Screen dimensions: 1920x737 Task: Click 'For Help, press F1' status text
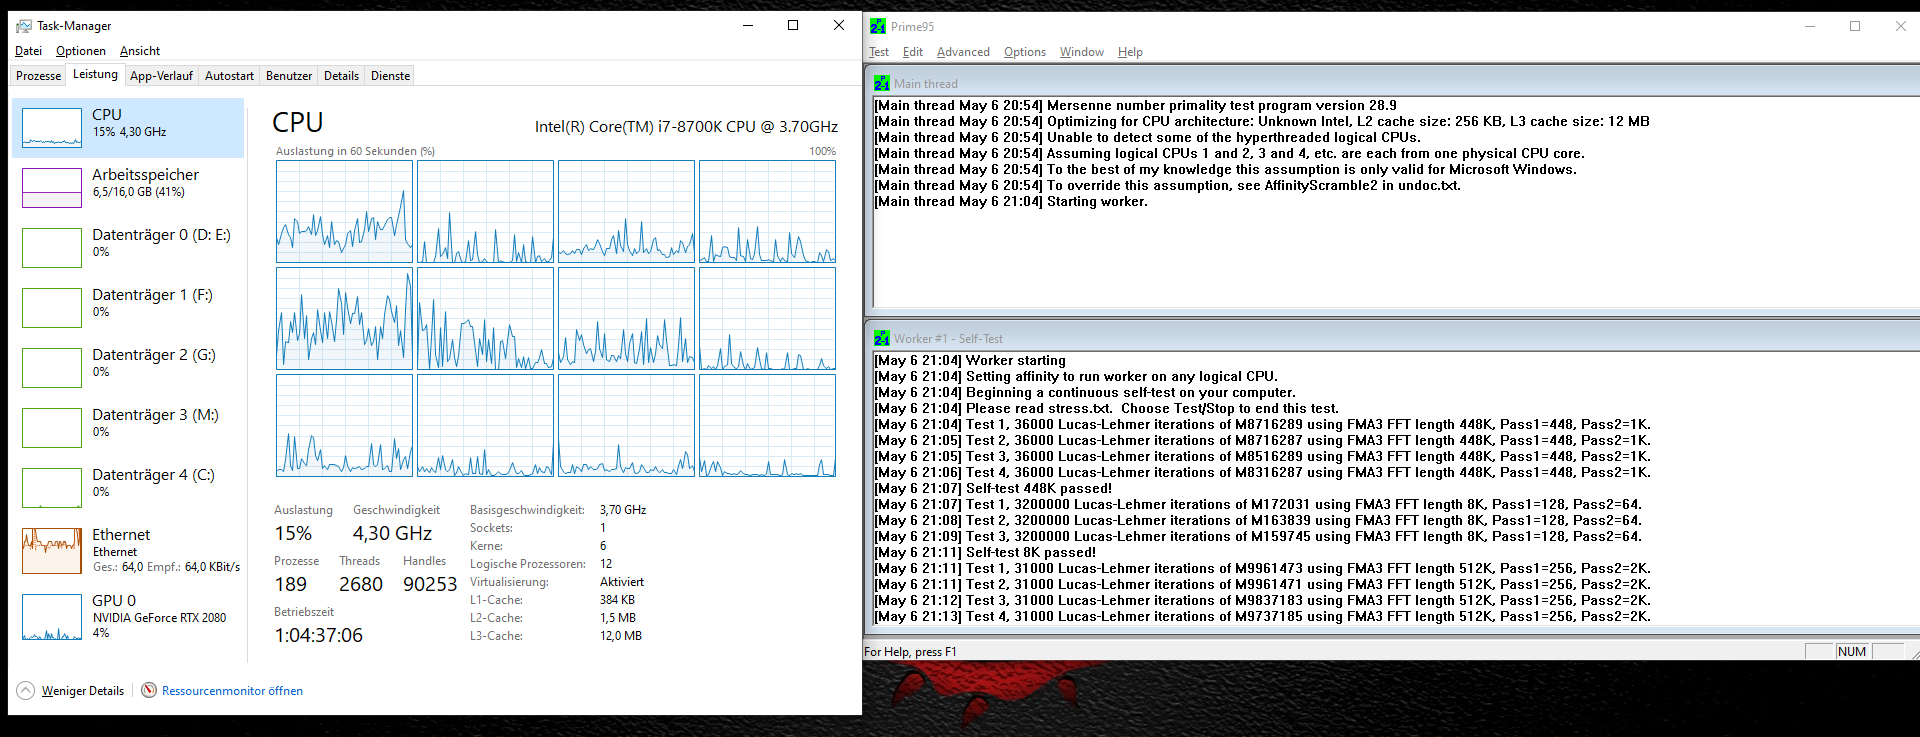click(910, 652)
